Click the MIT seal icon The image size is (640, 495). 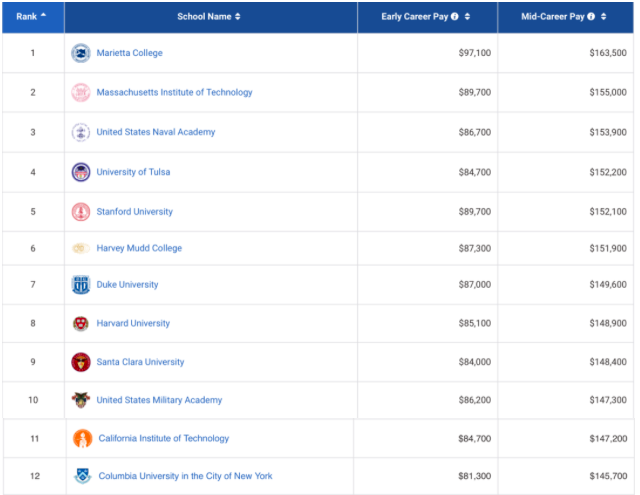pos(81,92)
